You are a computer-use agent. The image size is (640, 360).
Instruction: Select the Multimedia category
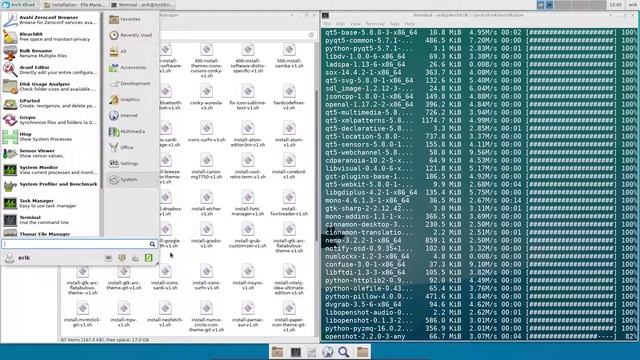(x=131, y=131)
